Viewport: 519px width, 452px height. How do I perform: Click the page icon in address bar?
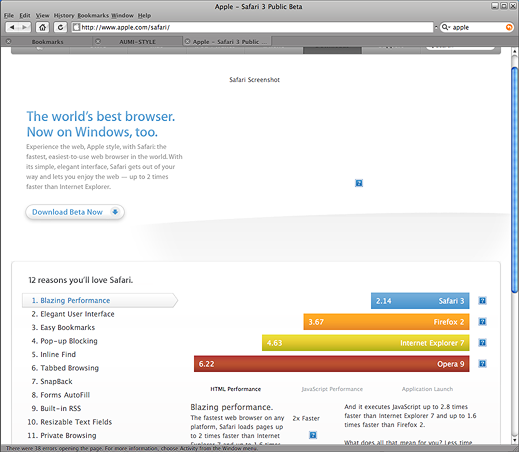click(76, 27)
